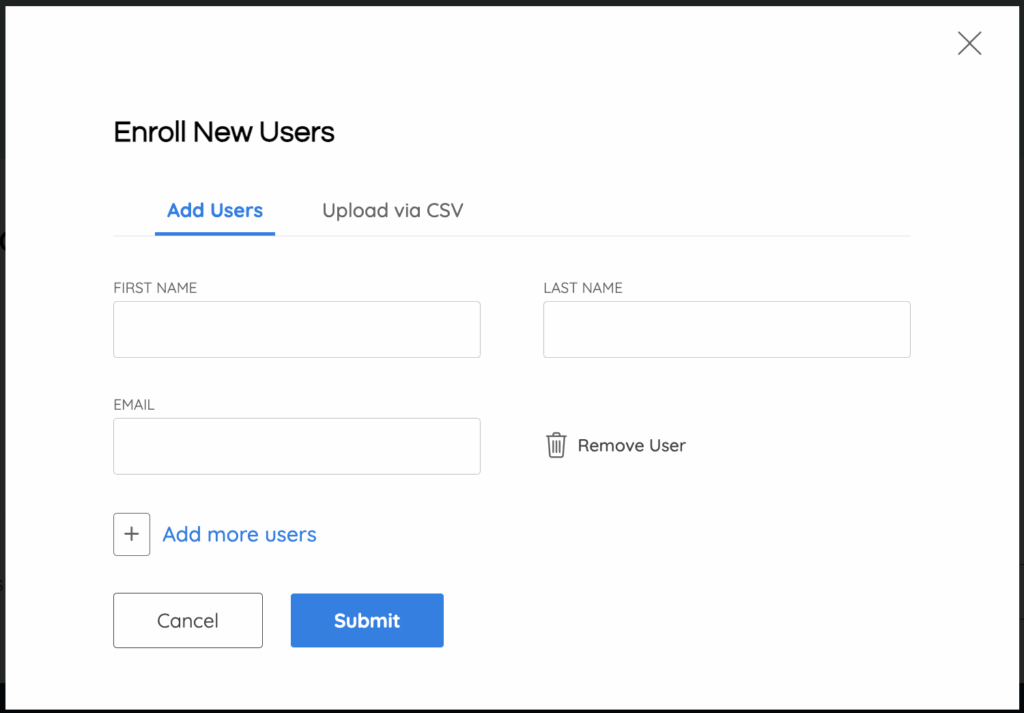1024x713 pixels.
Task: Close the Enroll New Users dialog
Action: pos(969,43)
